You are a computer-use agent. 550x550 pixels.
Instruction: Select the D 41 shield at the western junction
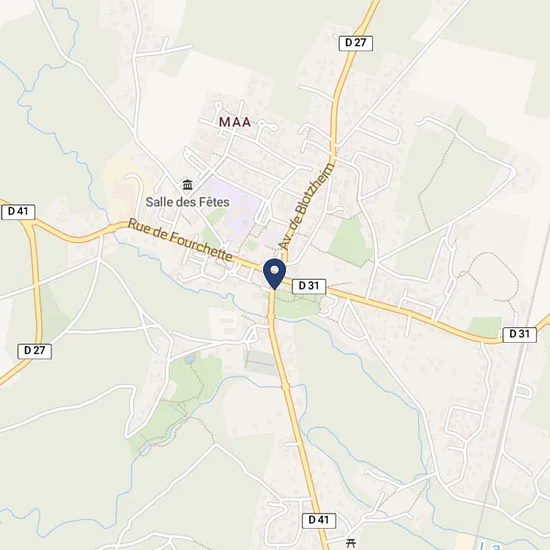pyautogui.click(x=18, y=212)
